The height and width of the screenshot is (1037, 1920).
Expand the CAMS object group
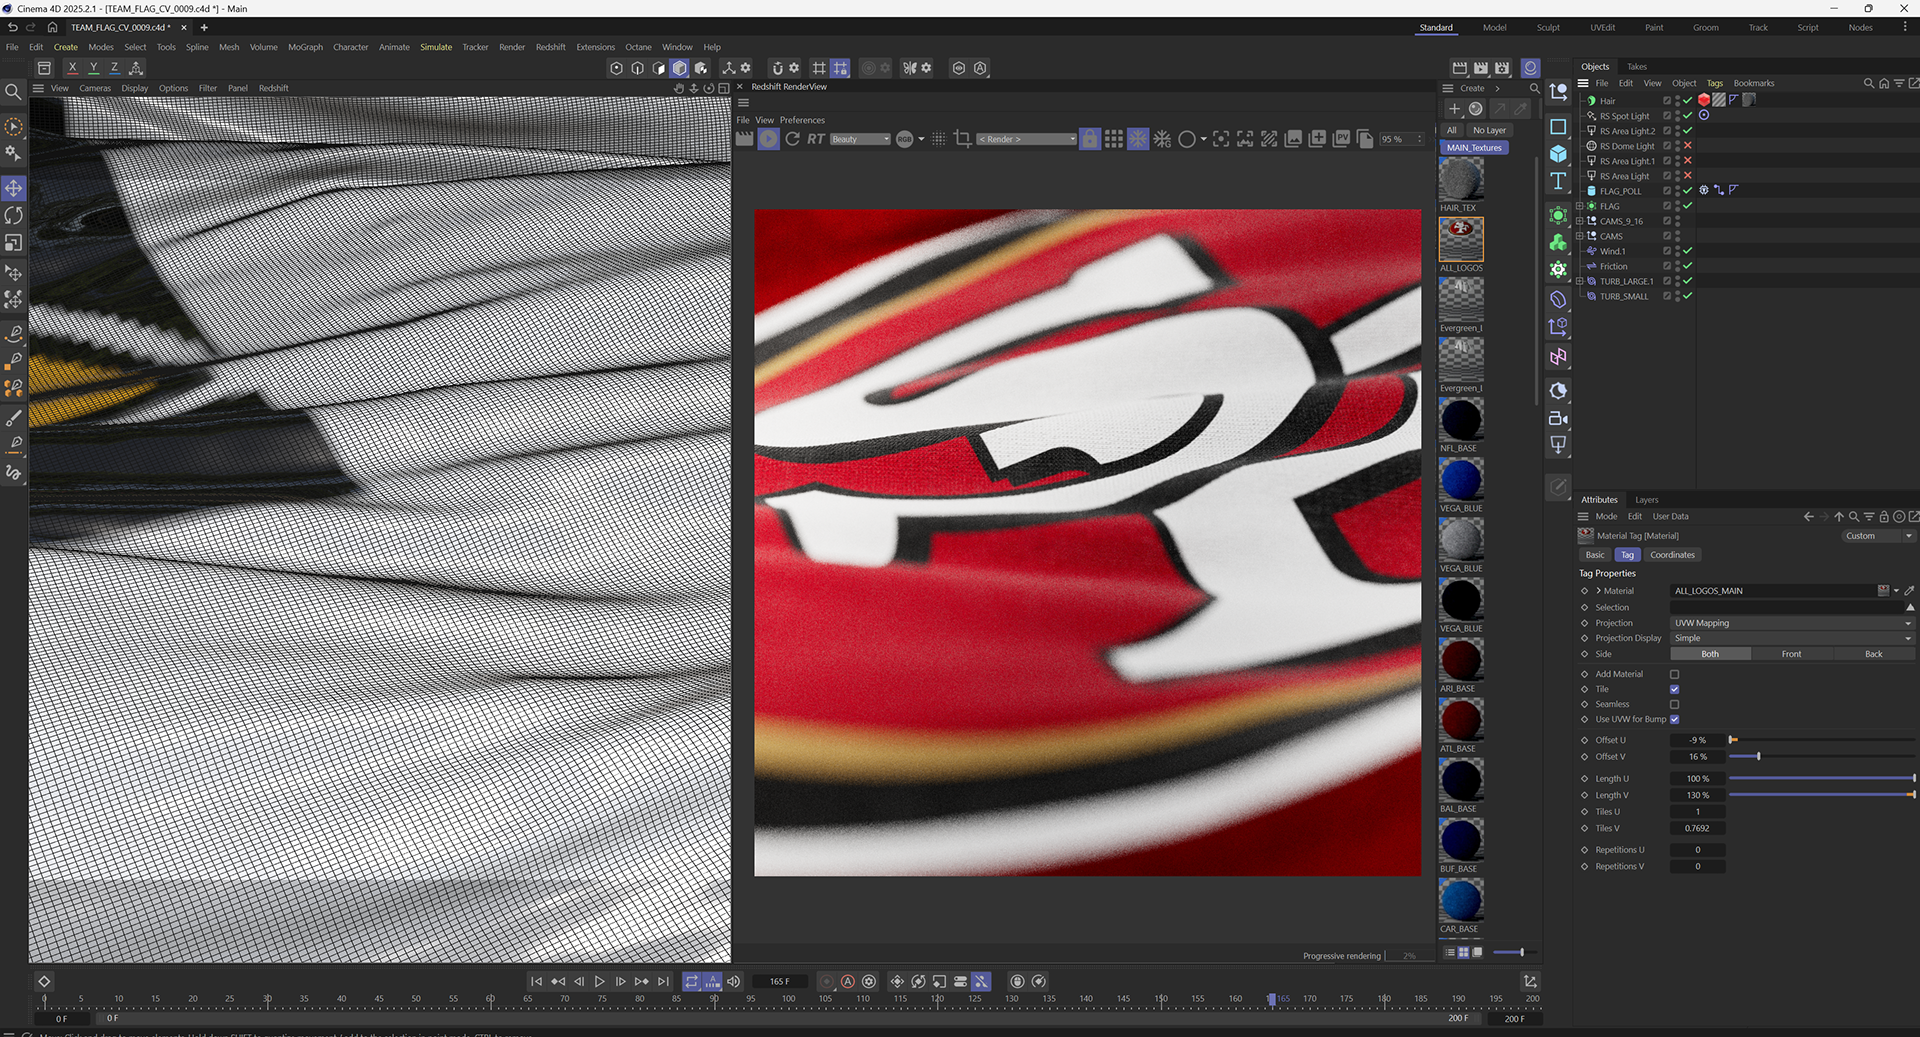pyautogui.click(x=1580, y=236)
